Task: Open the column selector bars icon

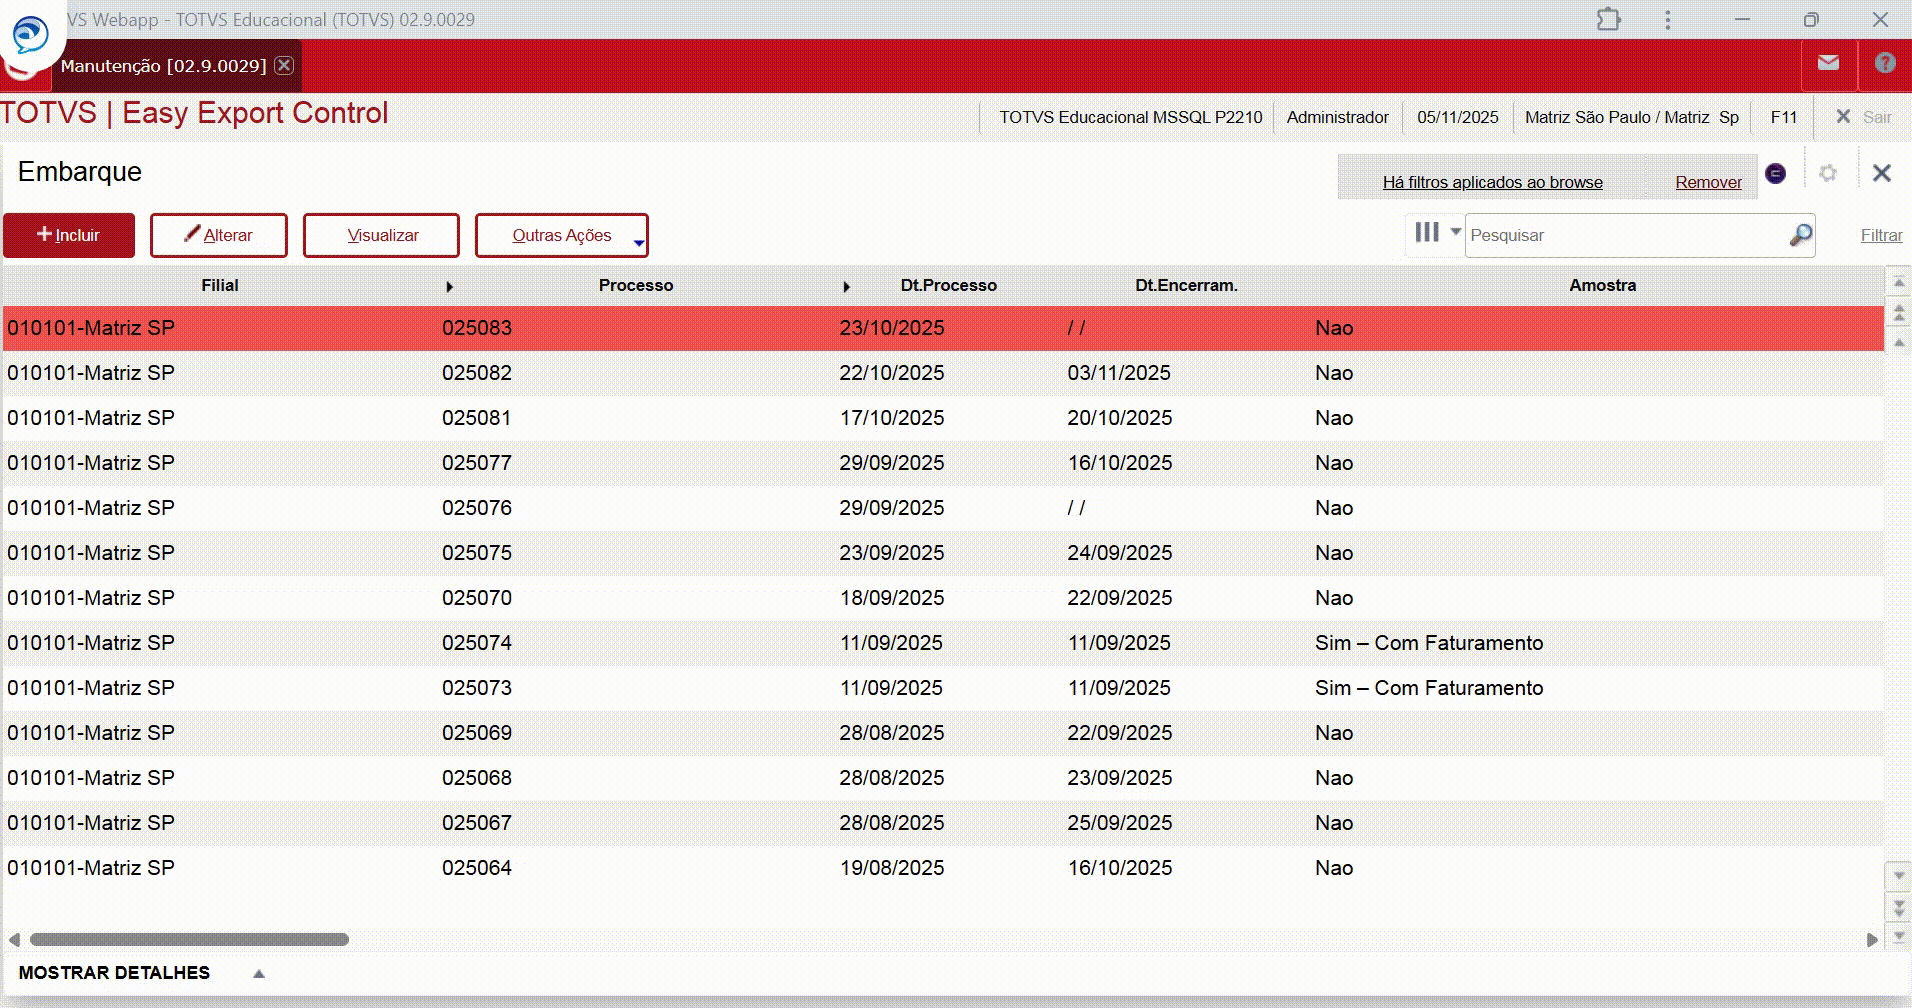Action: pyautogui.click(x=1427, y=233)
